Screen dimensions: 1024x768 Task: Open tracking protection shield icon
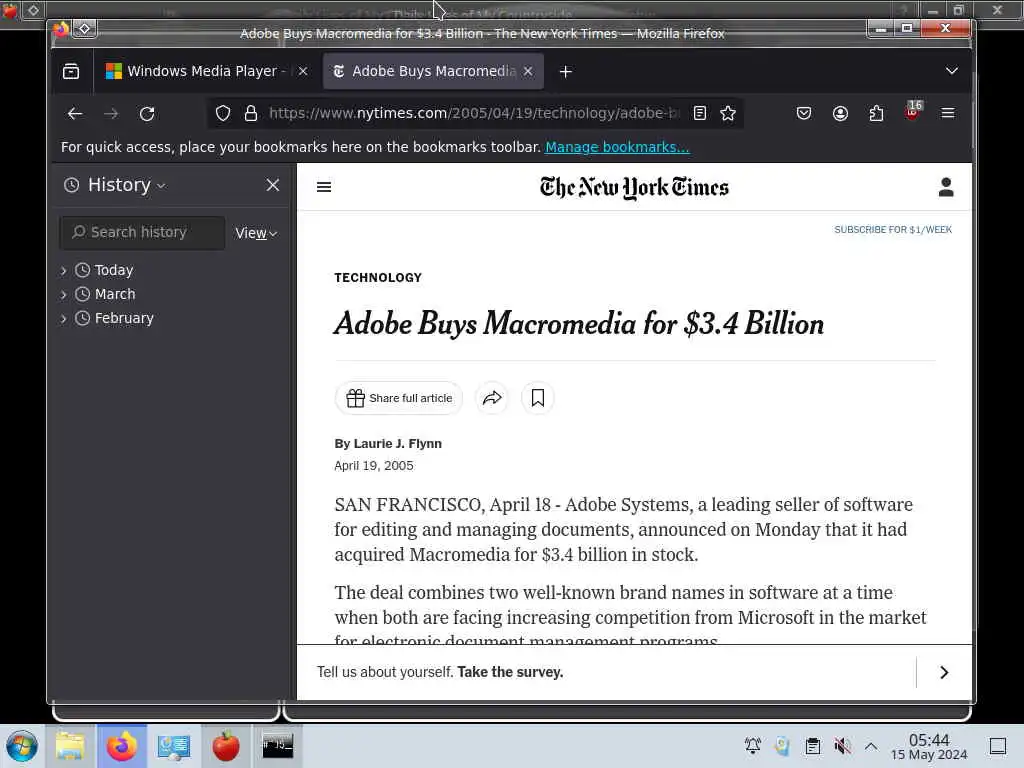[223, 114]
